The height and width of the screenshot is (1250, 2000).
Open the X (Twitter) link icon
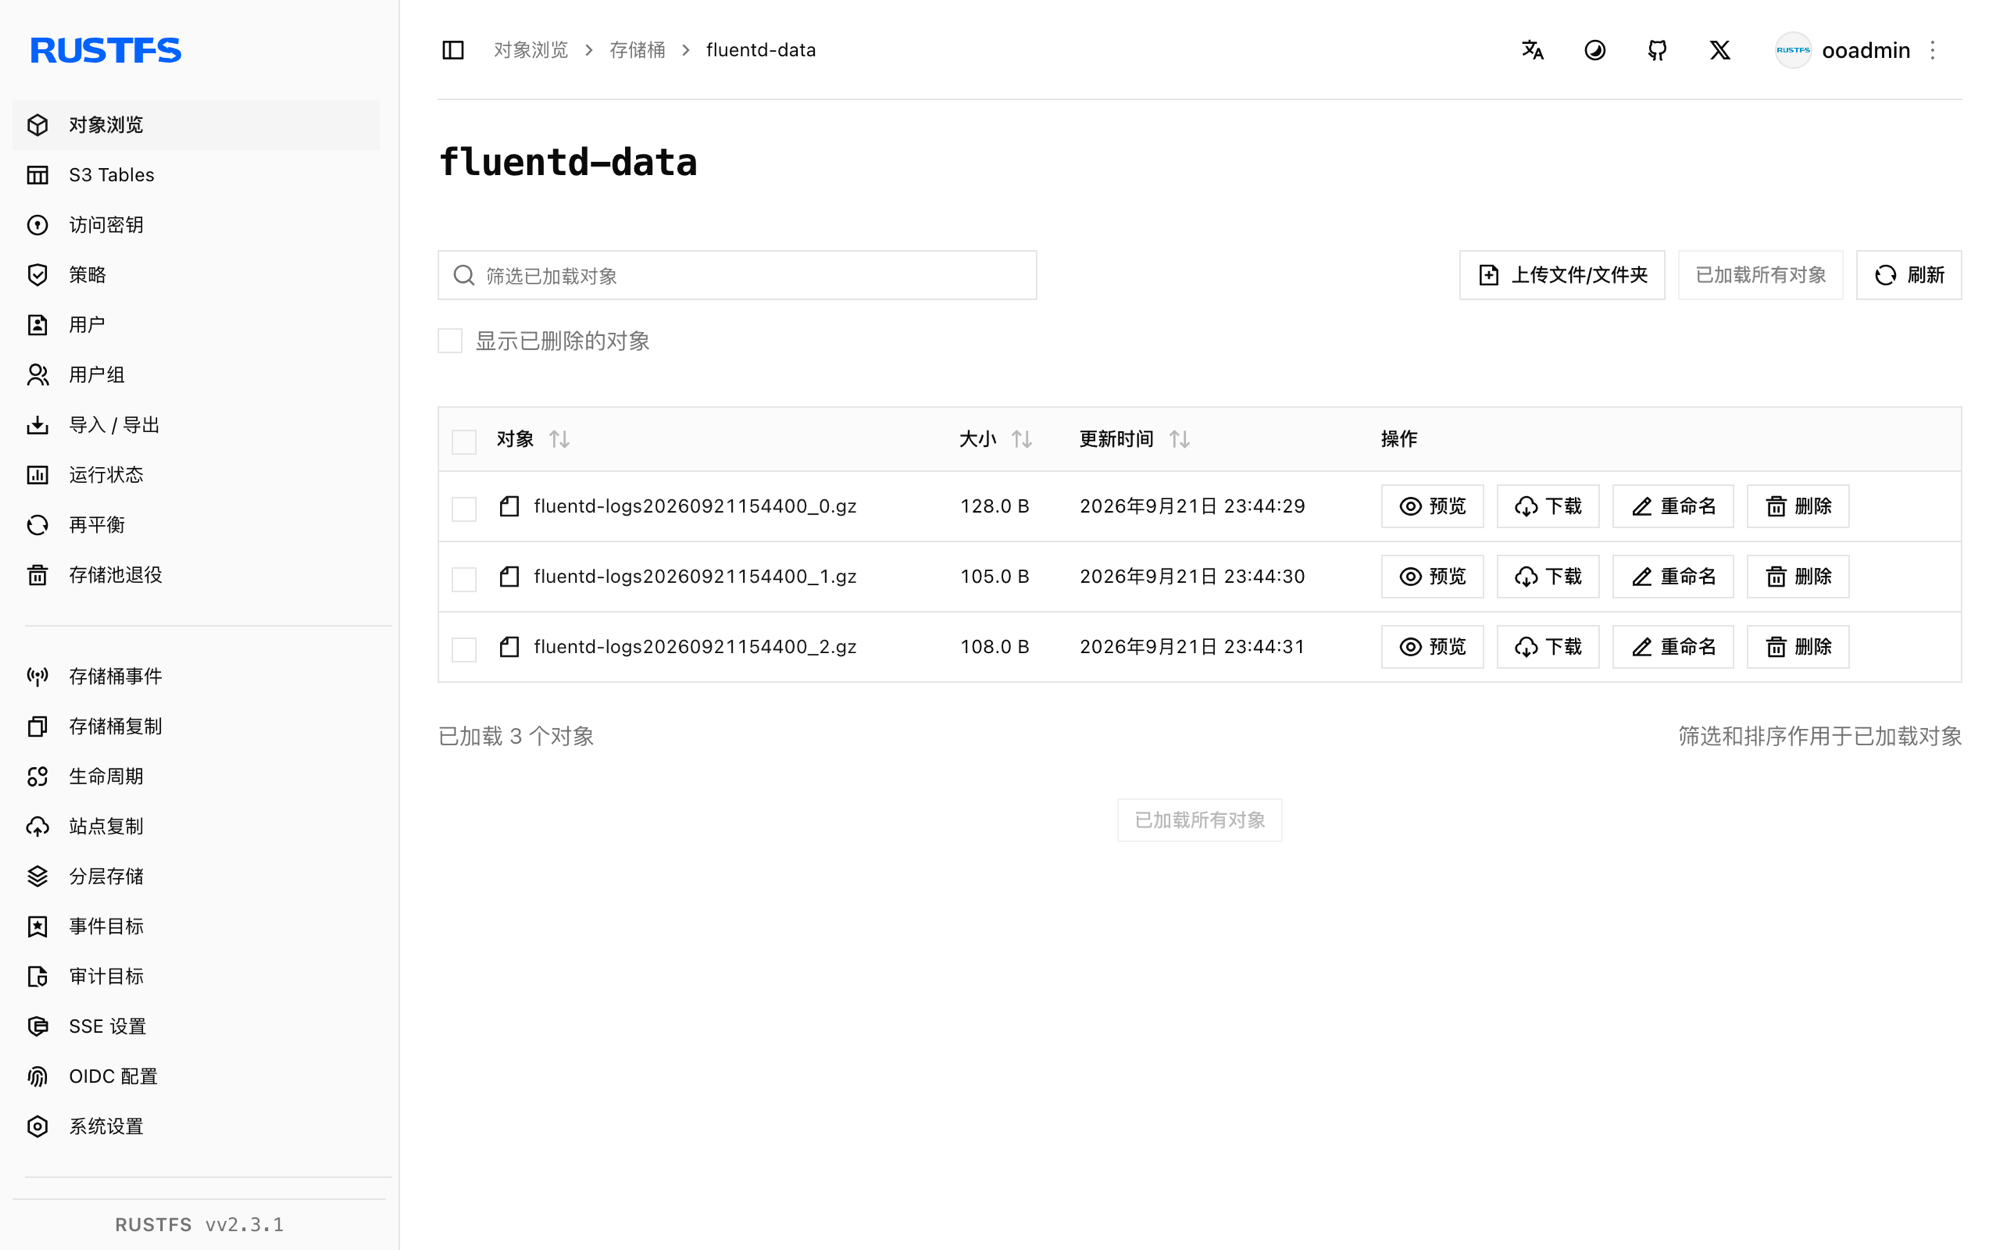point(1720,50)
